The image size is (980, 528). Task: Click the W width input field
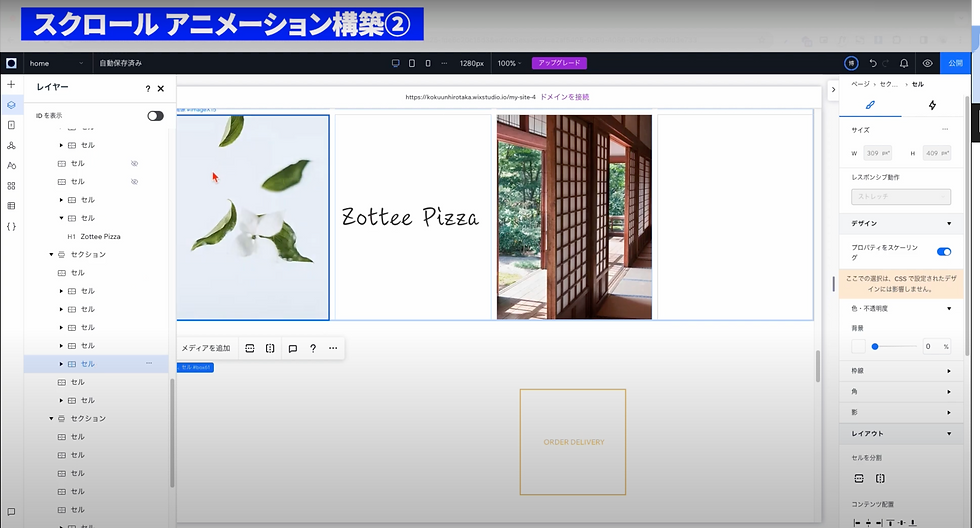(877, 153)
